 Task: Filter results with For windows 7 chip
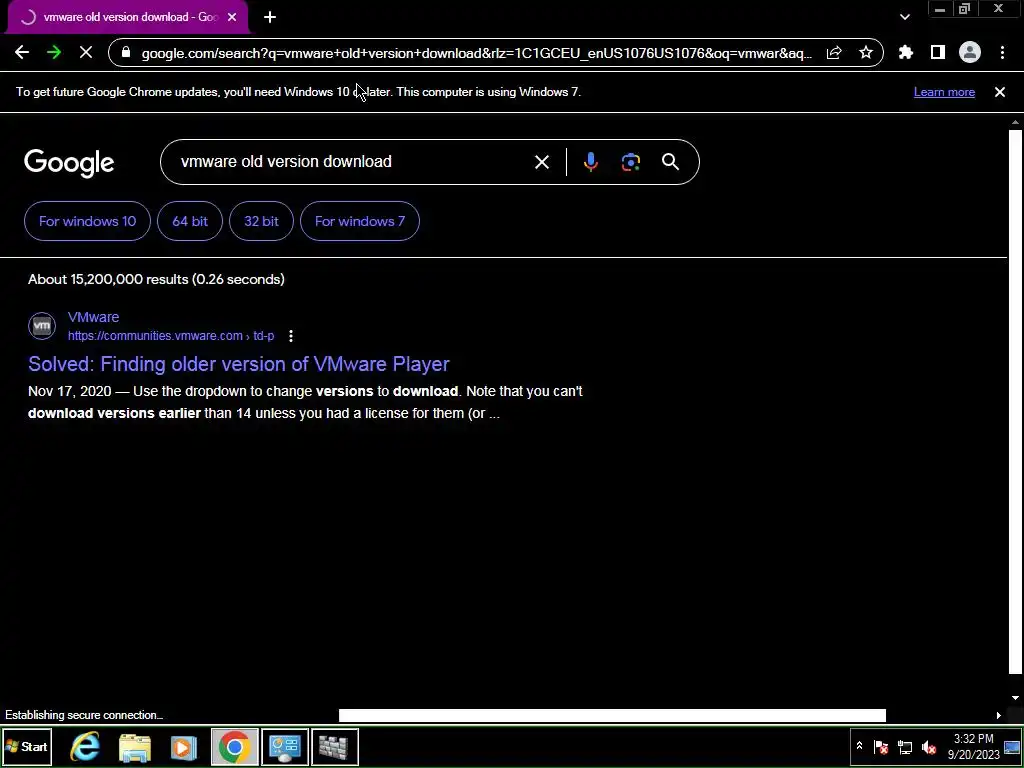[x=360, y=221]
